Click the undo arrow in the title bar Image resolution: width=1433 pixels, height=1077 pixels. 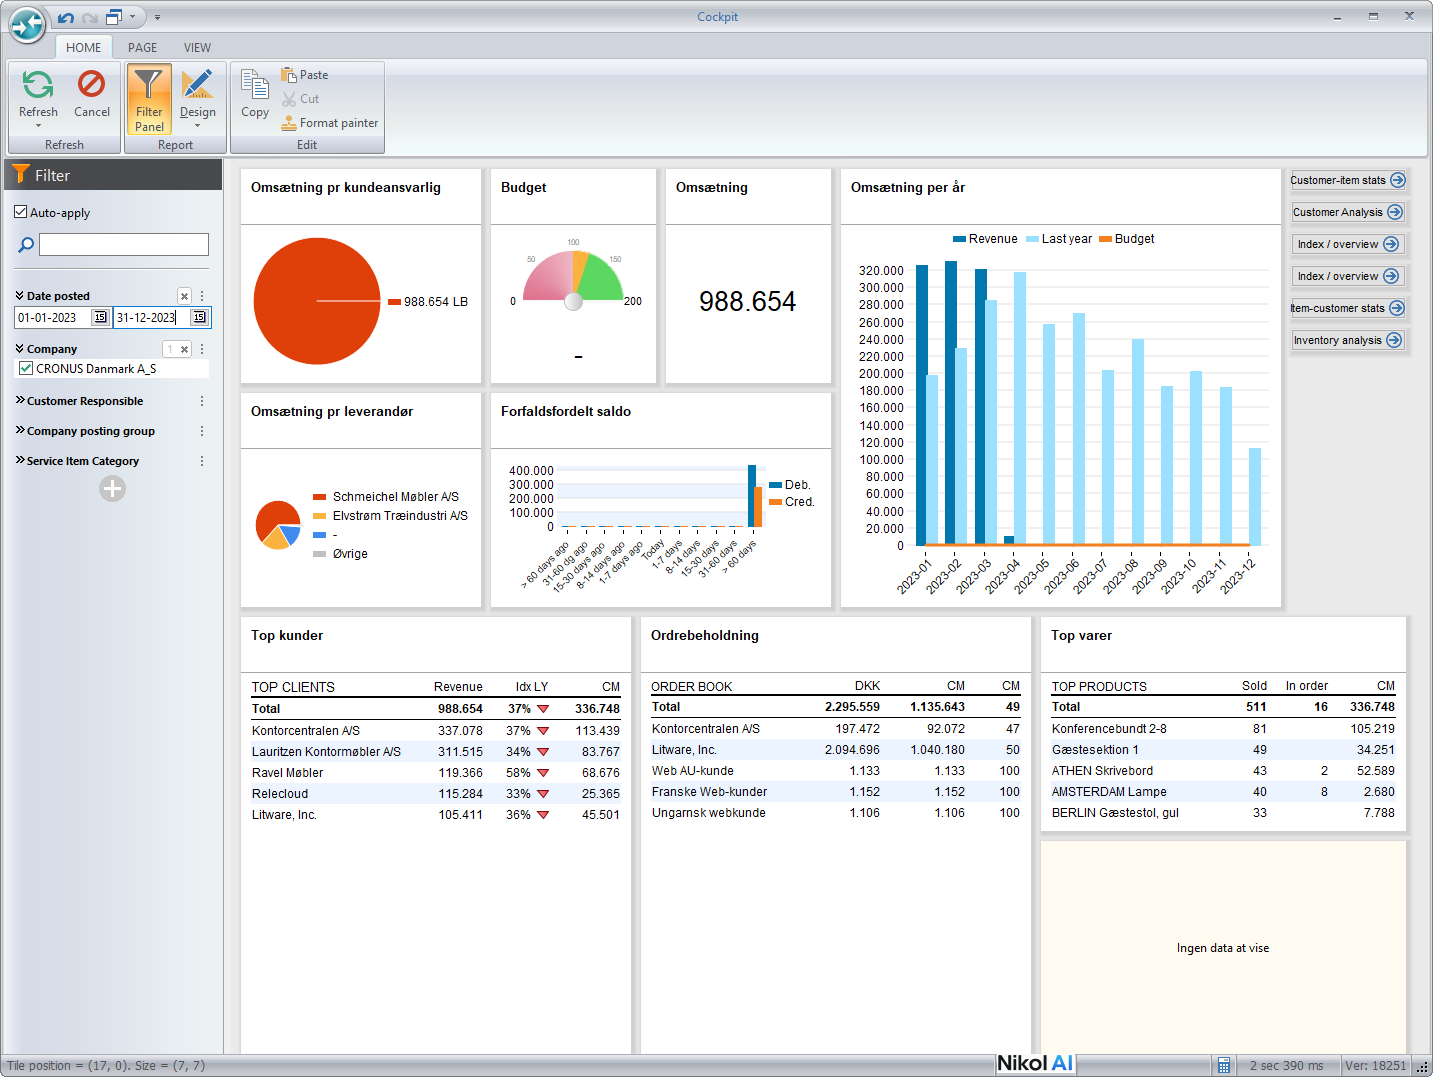coord(66,17)
